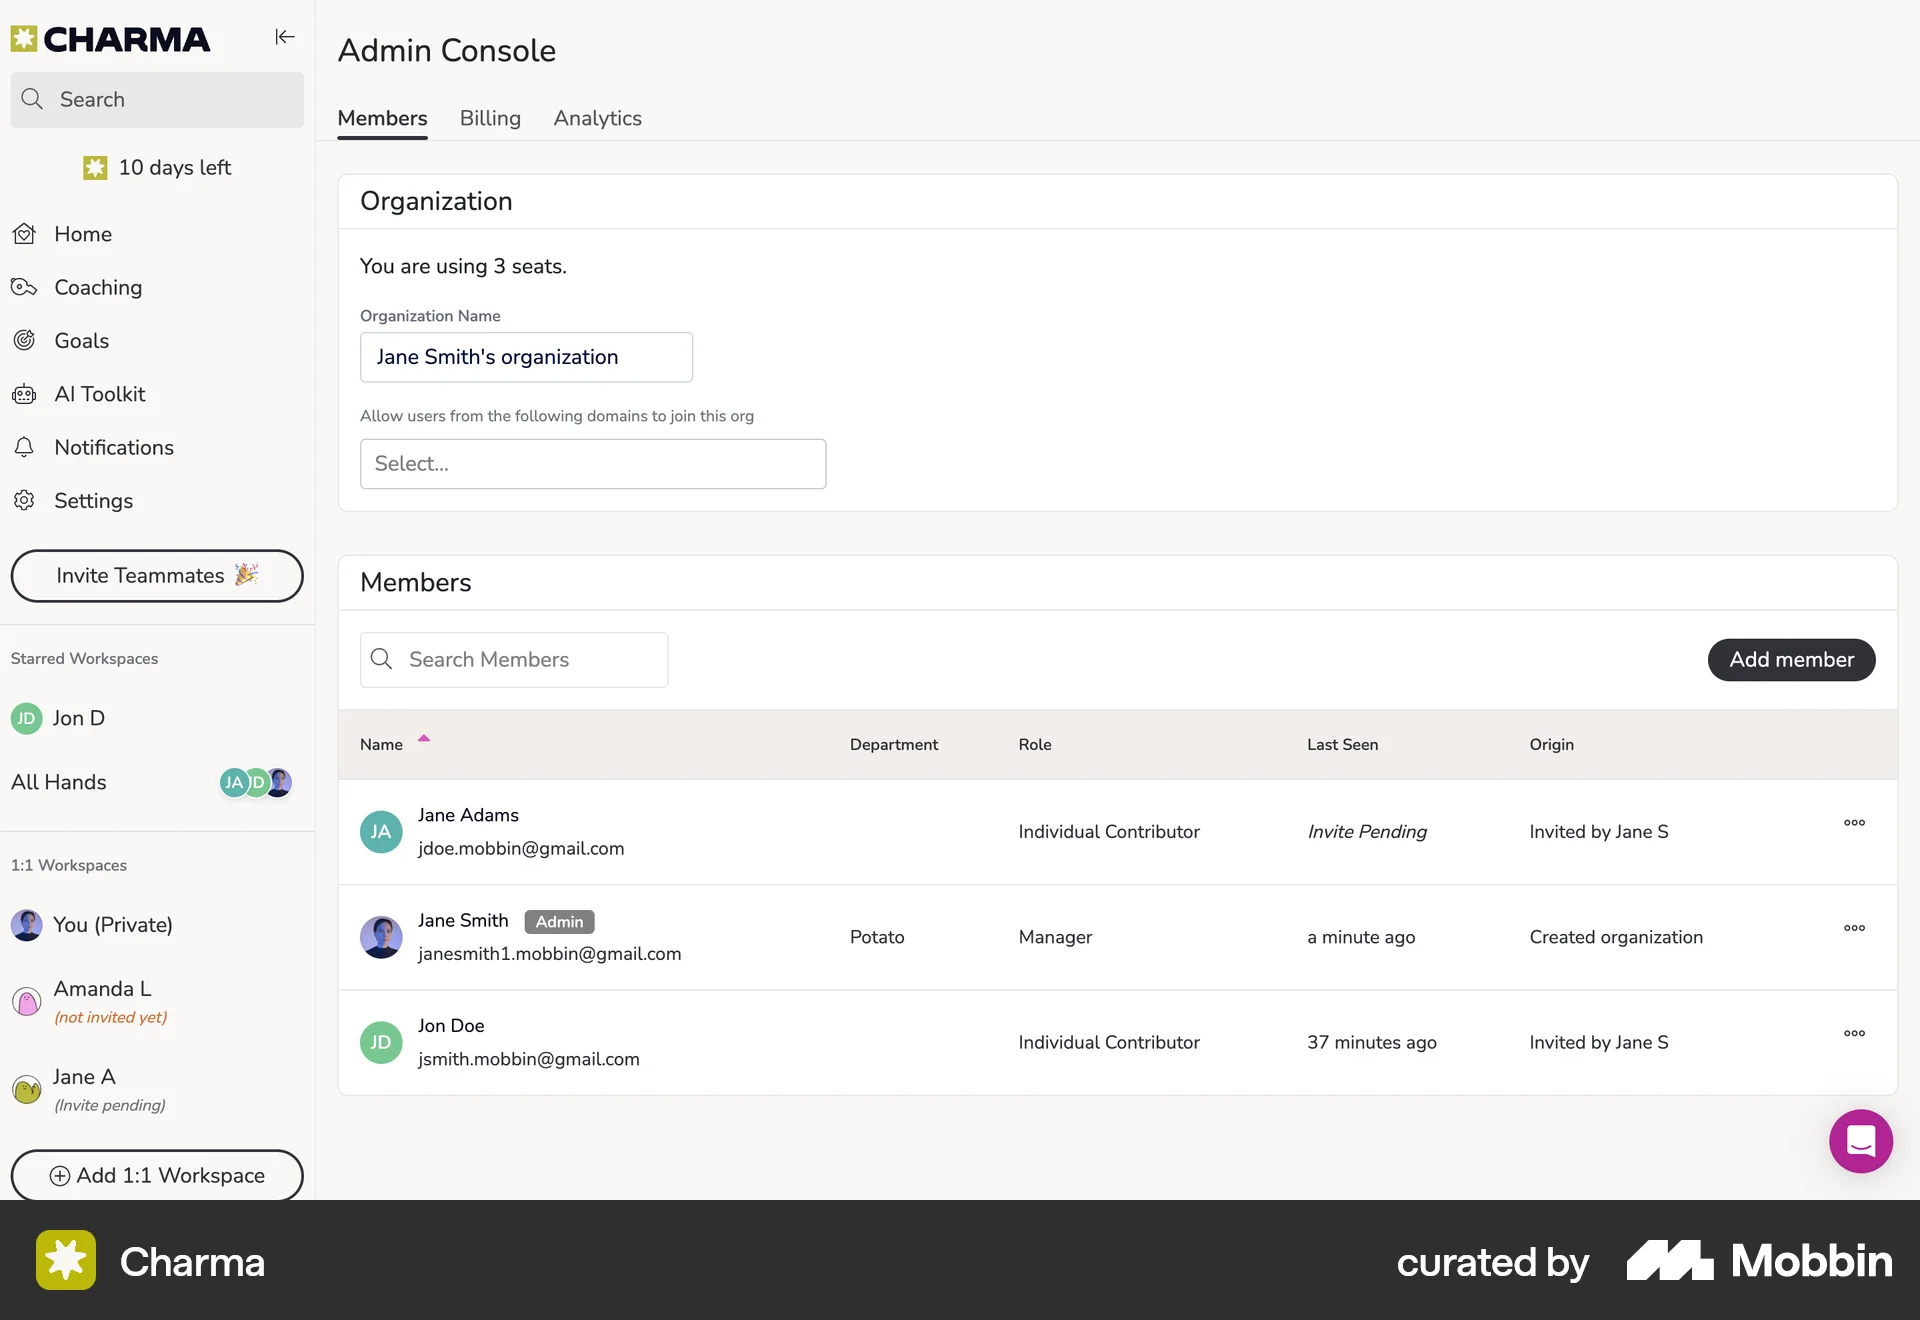
Task: Click Invite Teammates
Action: click(x=156, y=576)
